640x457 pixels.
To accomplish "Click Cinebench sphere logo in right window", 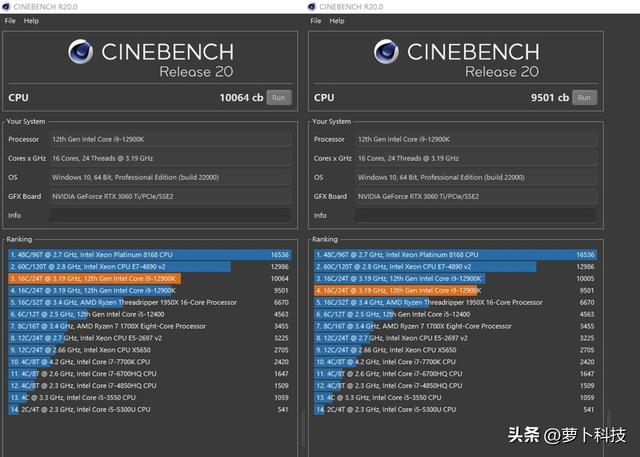I will point(386,52).
